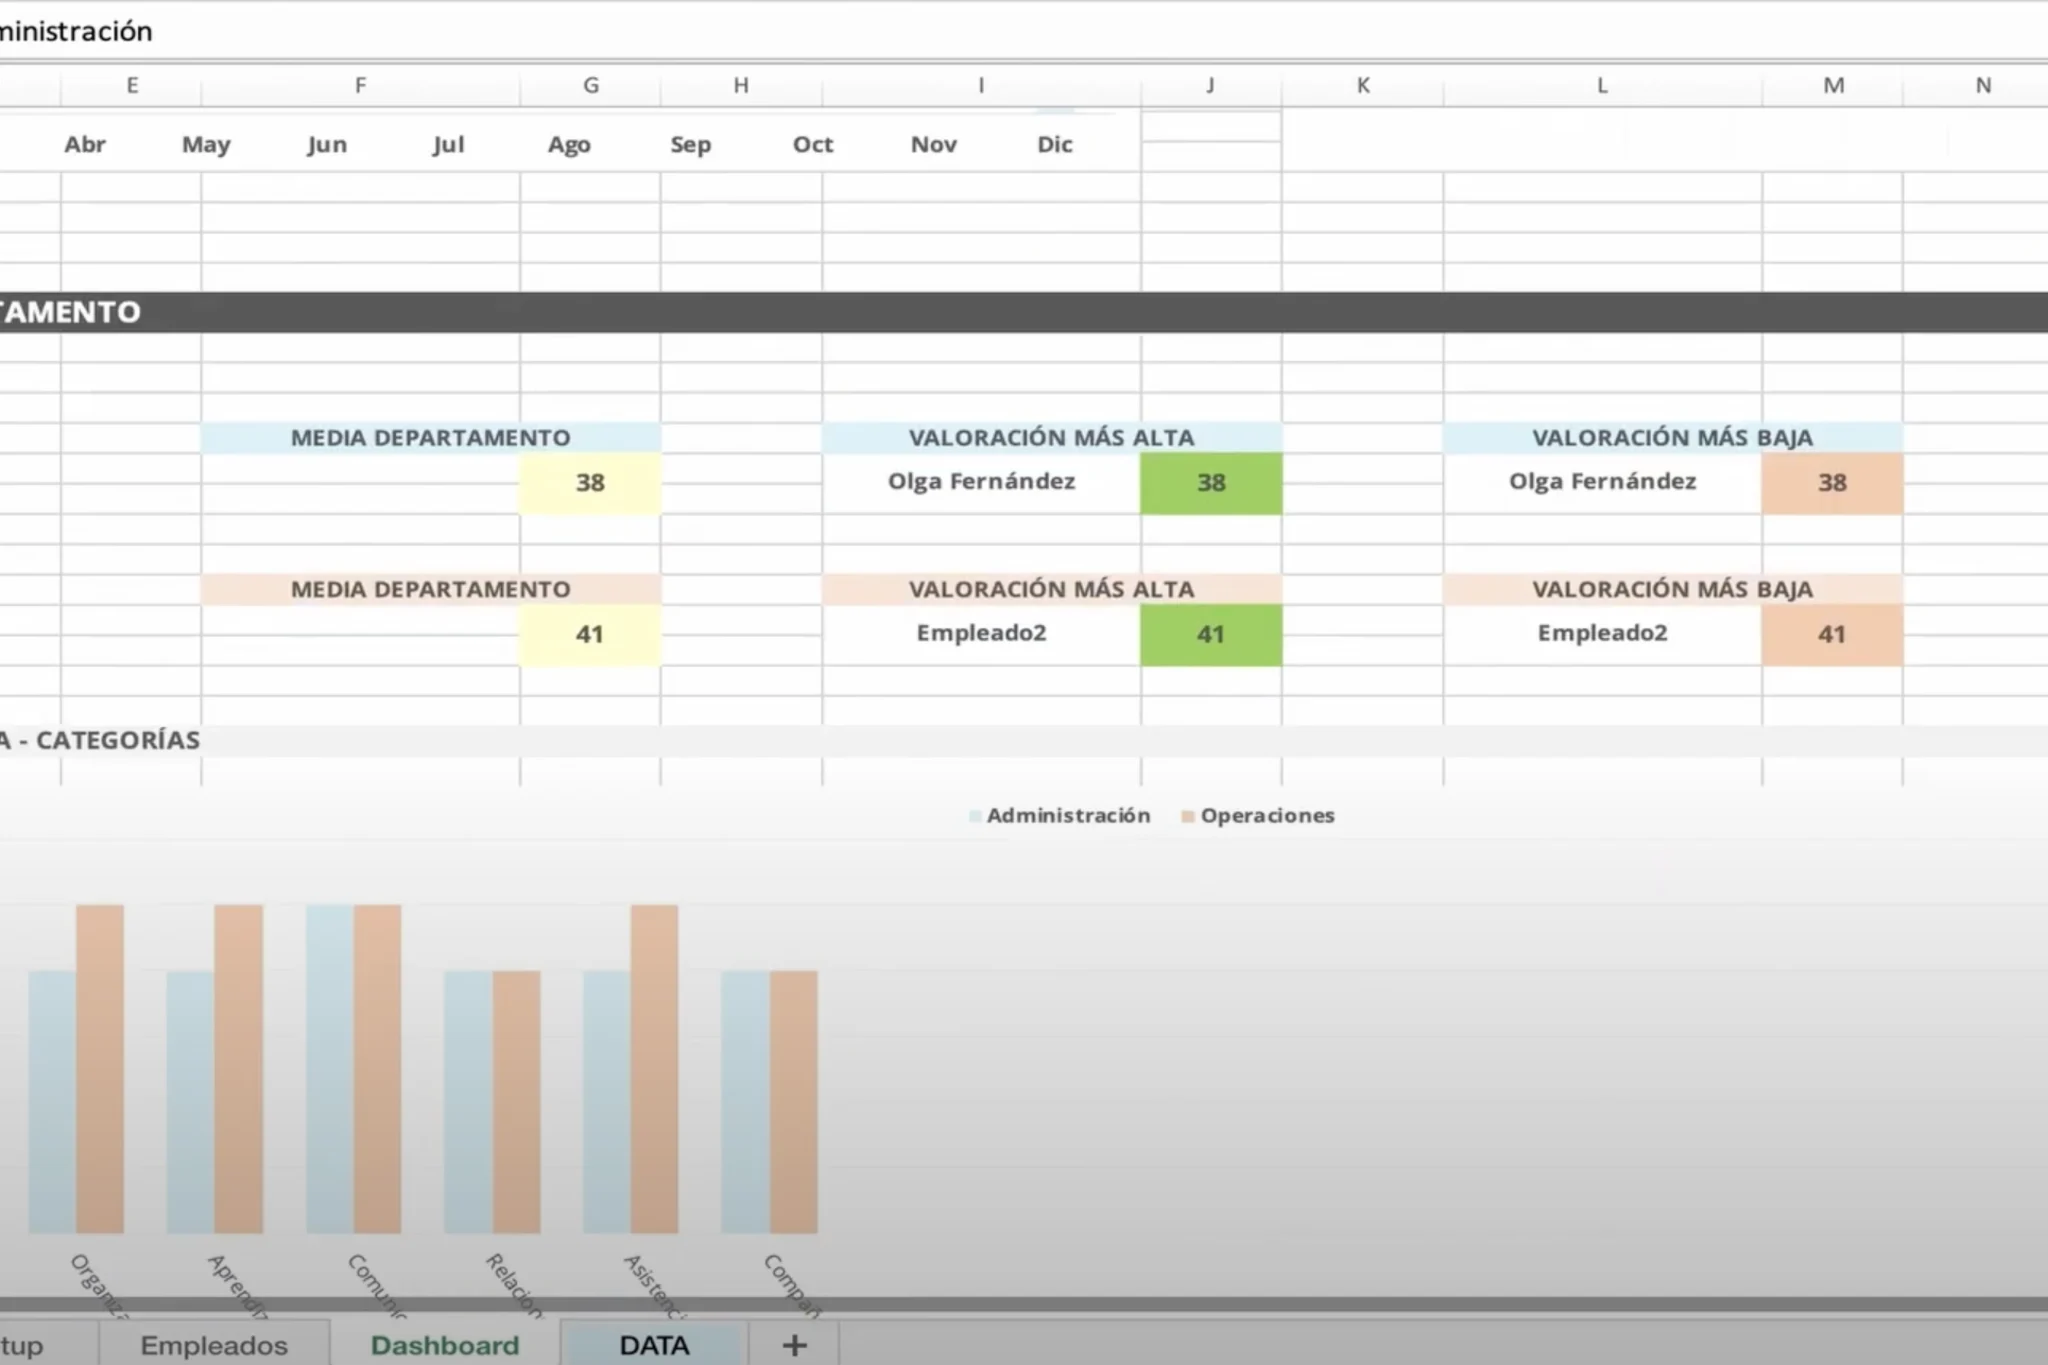Select green cell with value 38
The image size is (2048, 1365).
point(1211,483)
